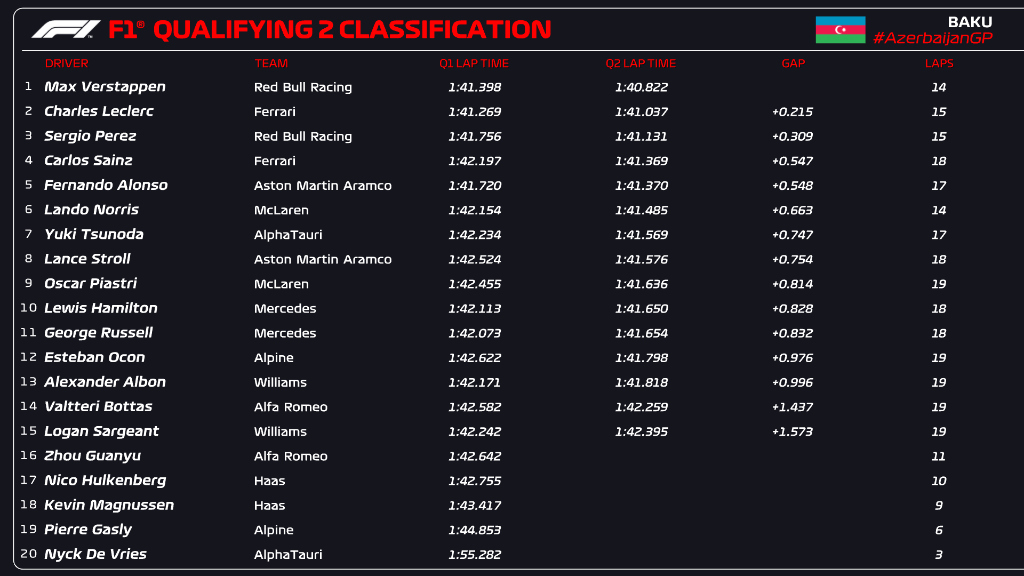Viewport: 1024px width, 576px height.
Task: Click the TEAM column header
Action: [271, 63]
